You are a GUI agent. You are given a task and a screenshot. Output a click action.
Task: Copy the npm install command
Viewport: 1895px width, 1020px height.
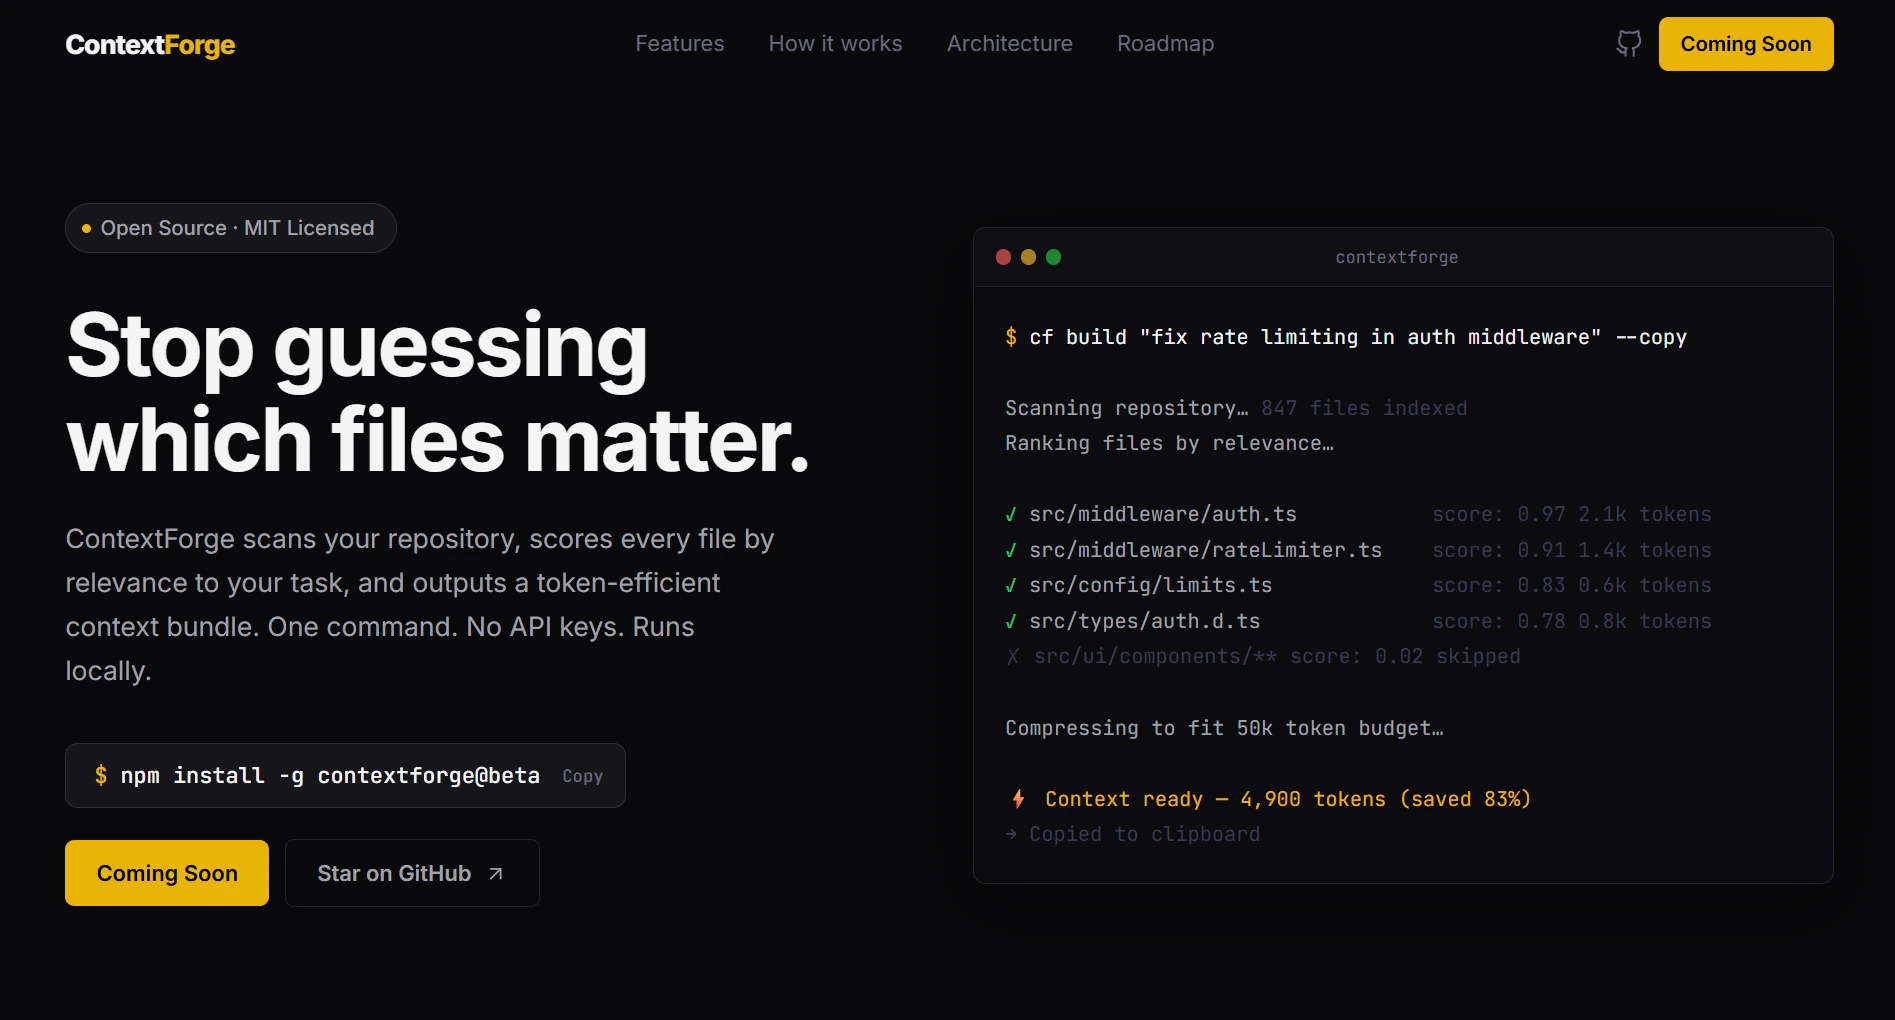[582, 776]
